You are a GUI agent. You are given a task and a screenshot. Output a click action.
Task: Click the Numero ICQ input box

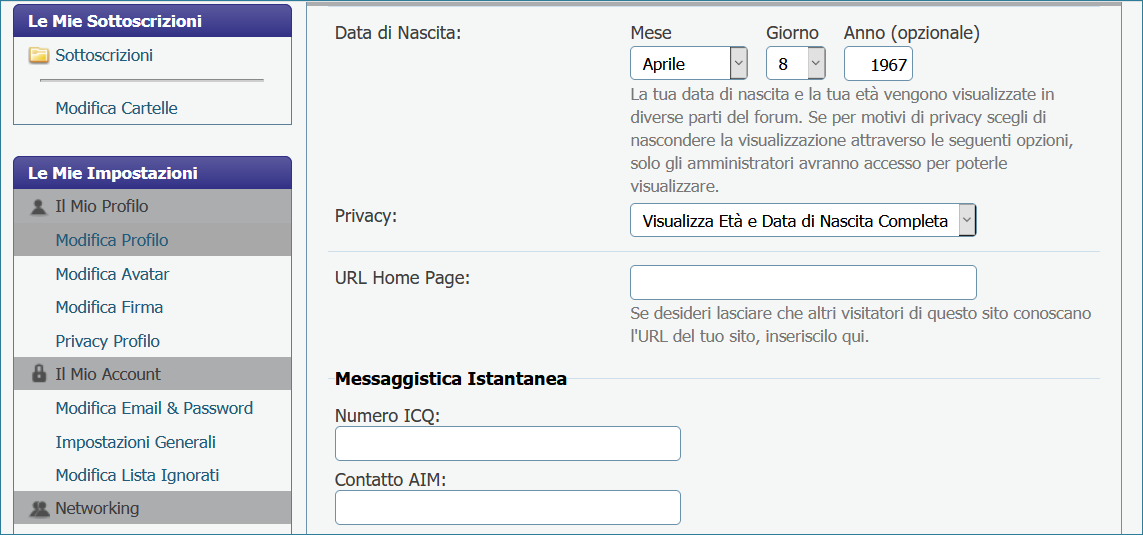coord(507,443)
